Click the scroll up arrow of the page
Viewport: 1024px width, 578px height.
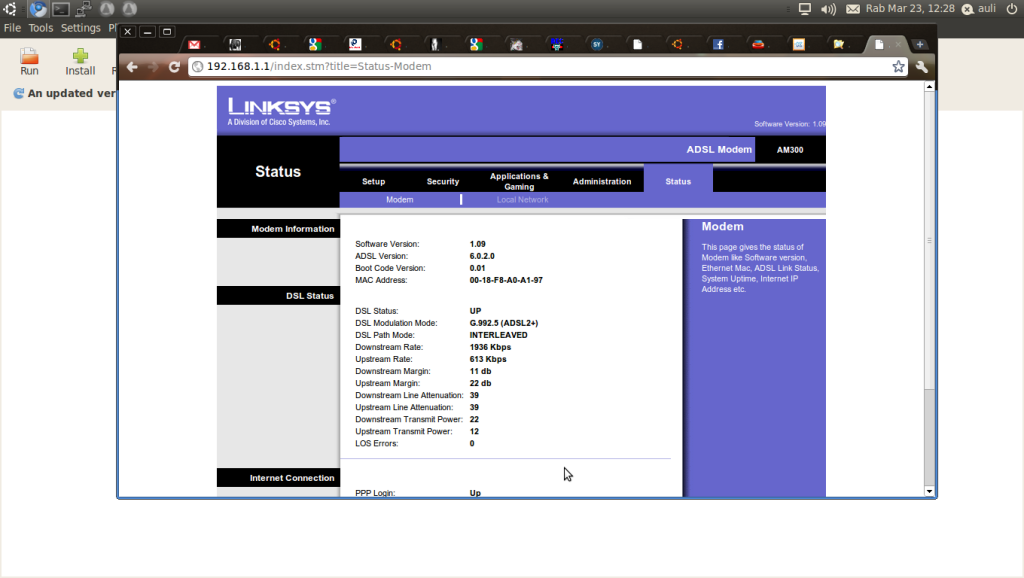pyautogui.click(x=929, y=86)
